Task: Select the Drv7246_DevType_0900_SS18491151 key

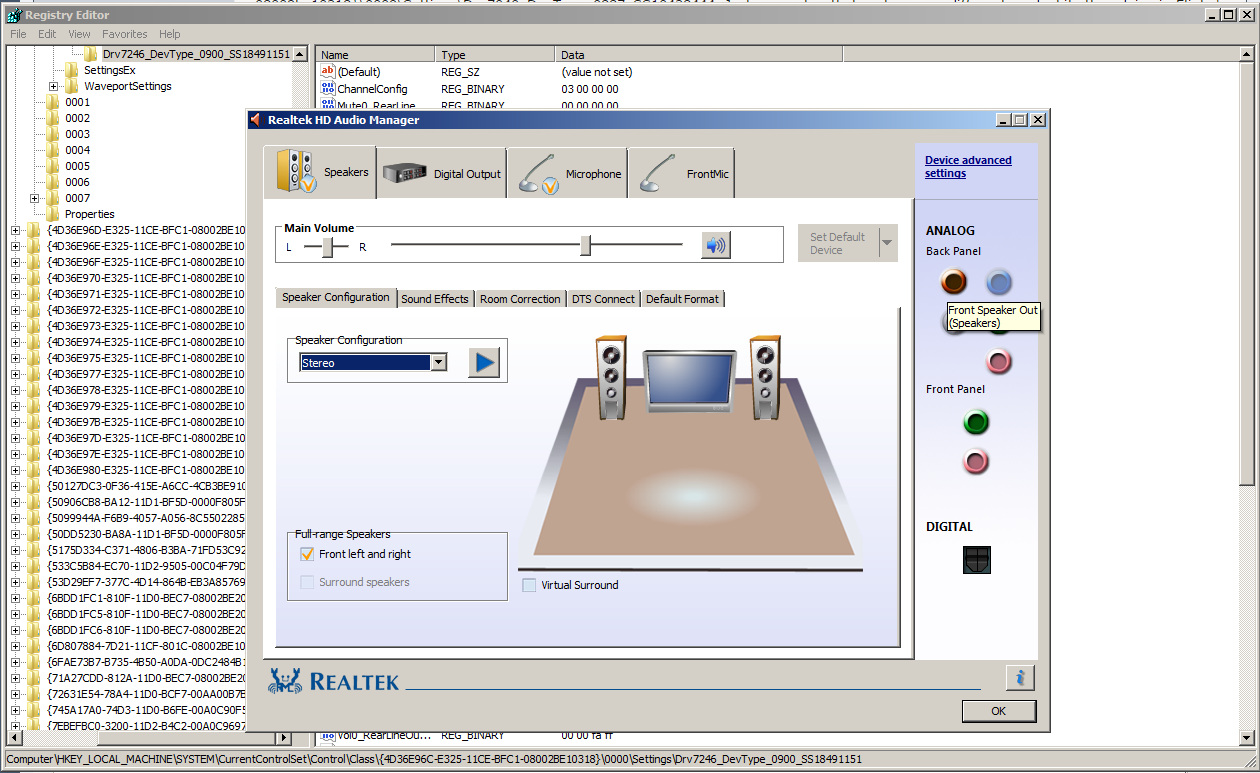Action: pos(196,54)
